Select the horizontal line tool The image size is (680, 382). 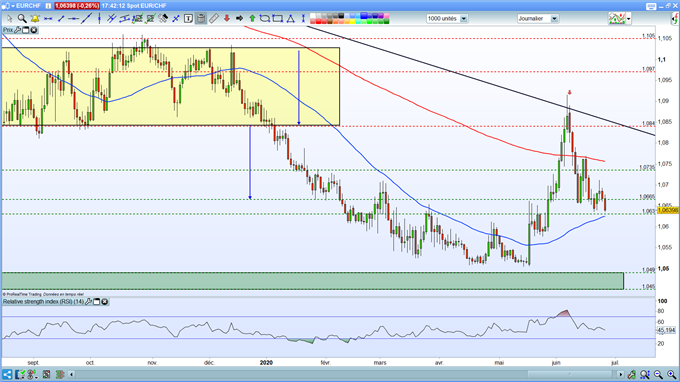pyautogui.click(x=74, y=19)
